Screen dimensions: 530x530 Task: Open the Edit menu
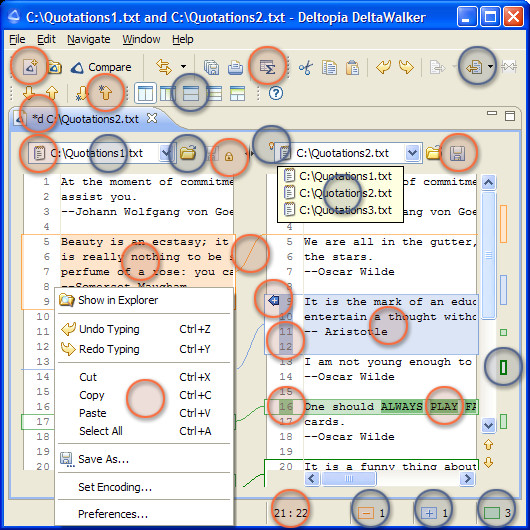tap(46, 39)
